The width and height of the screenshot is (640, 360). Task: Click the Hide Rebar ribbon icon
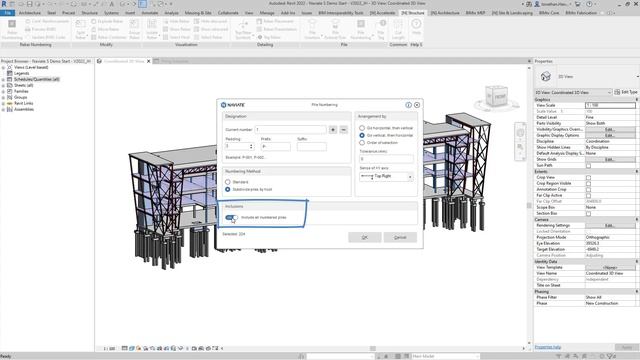pos(166,21)
